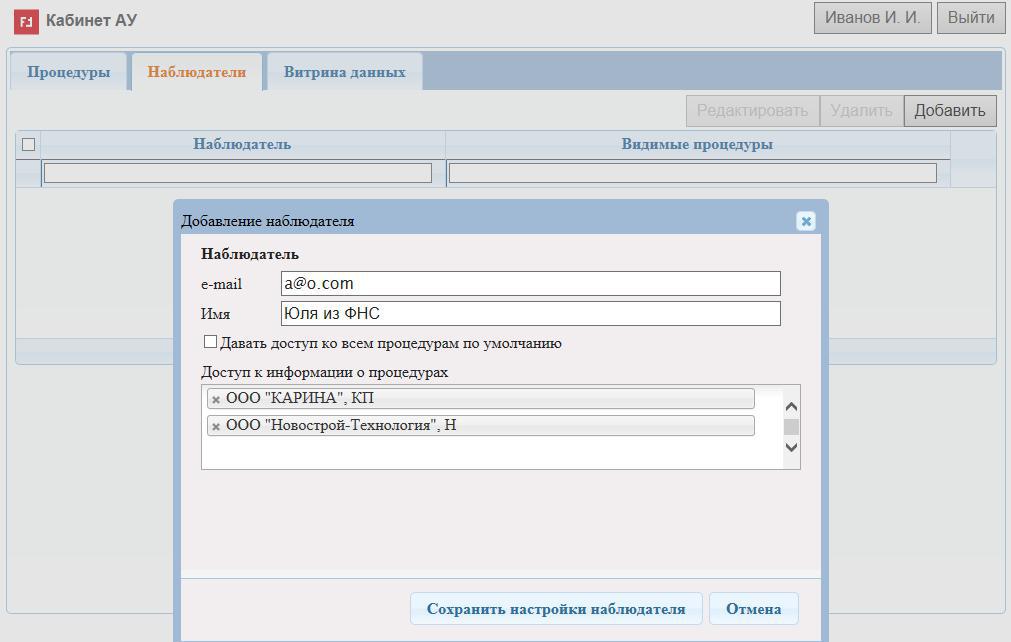This screenshot has width=1011, height=642.
Task: Switch to Витрина данных tab
Action: tap(344, 72)
